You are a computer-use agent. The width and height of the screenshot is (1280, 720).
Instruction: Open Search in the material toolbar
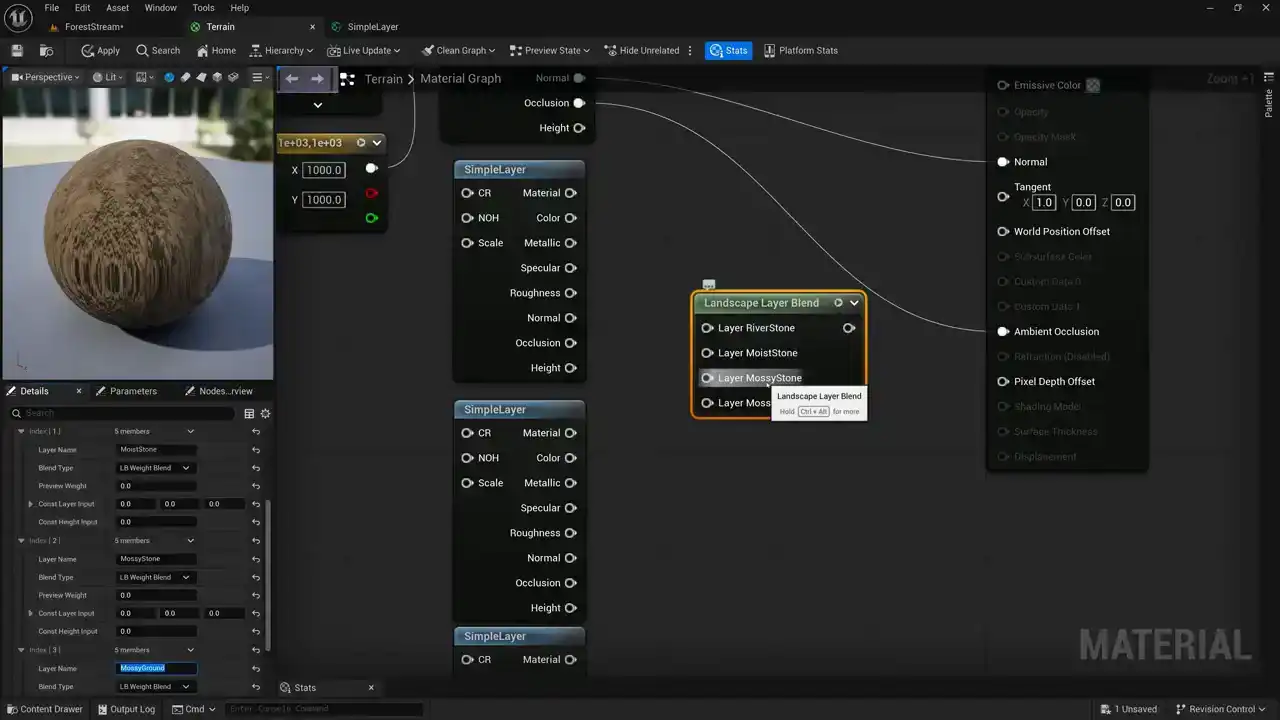tap(158, 50)
